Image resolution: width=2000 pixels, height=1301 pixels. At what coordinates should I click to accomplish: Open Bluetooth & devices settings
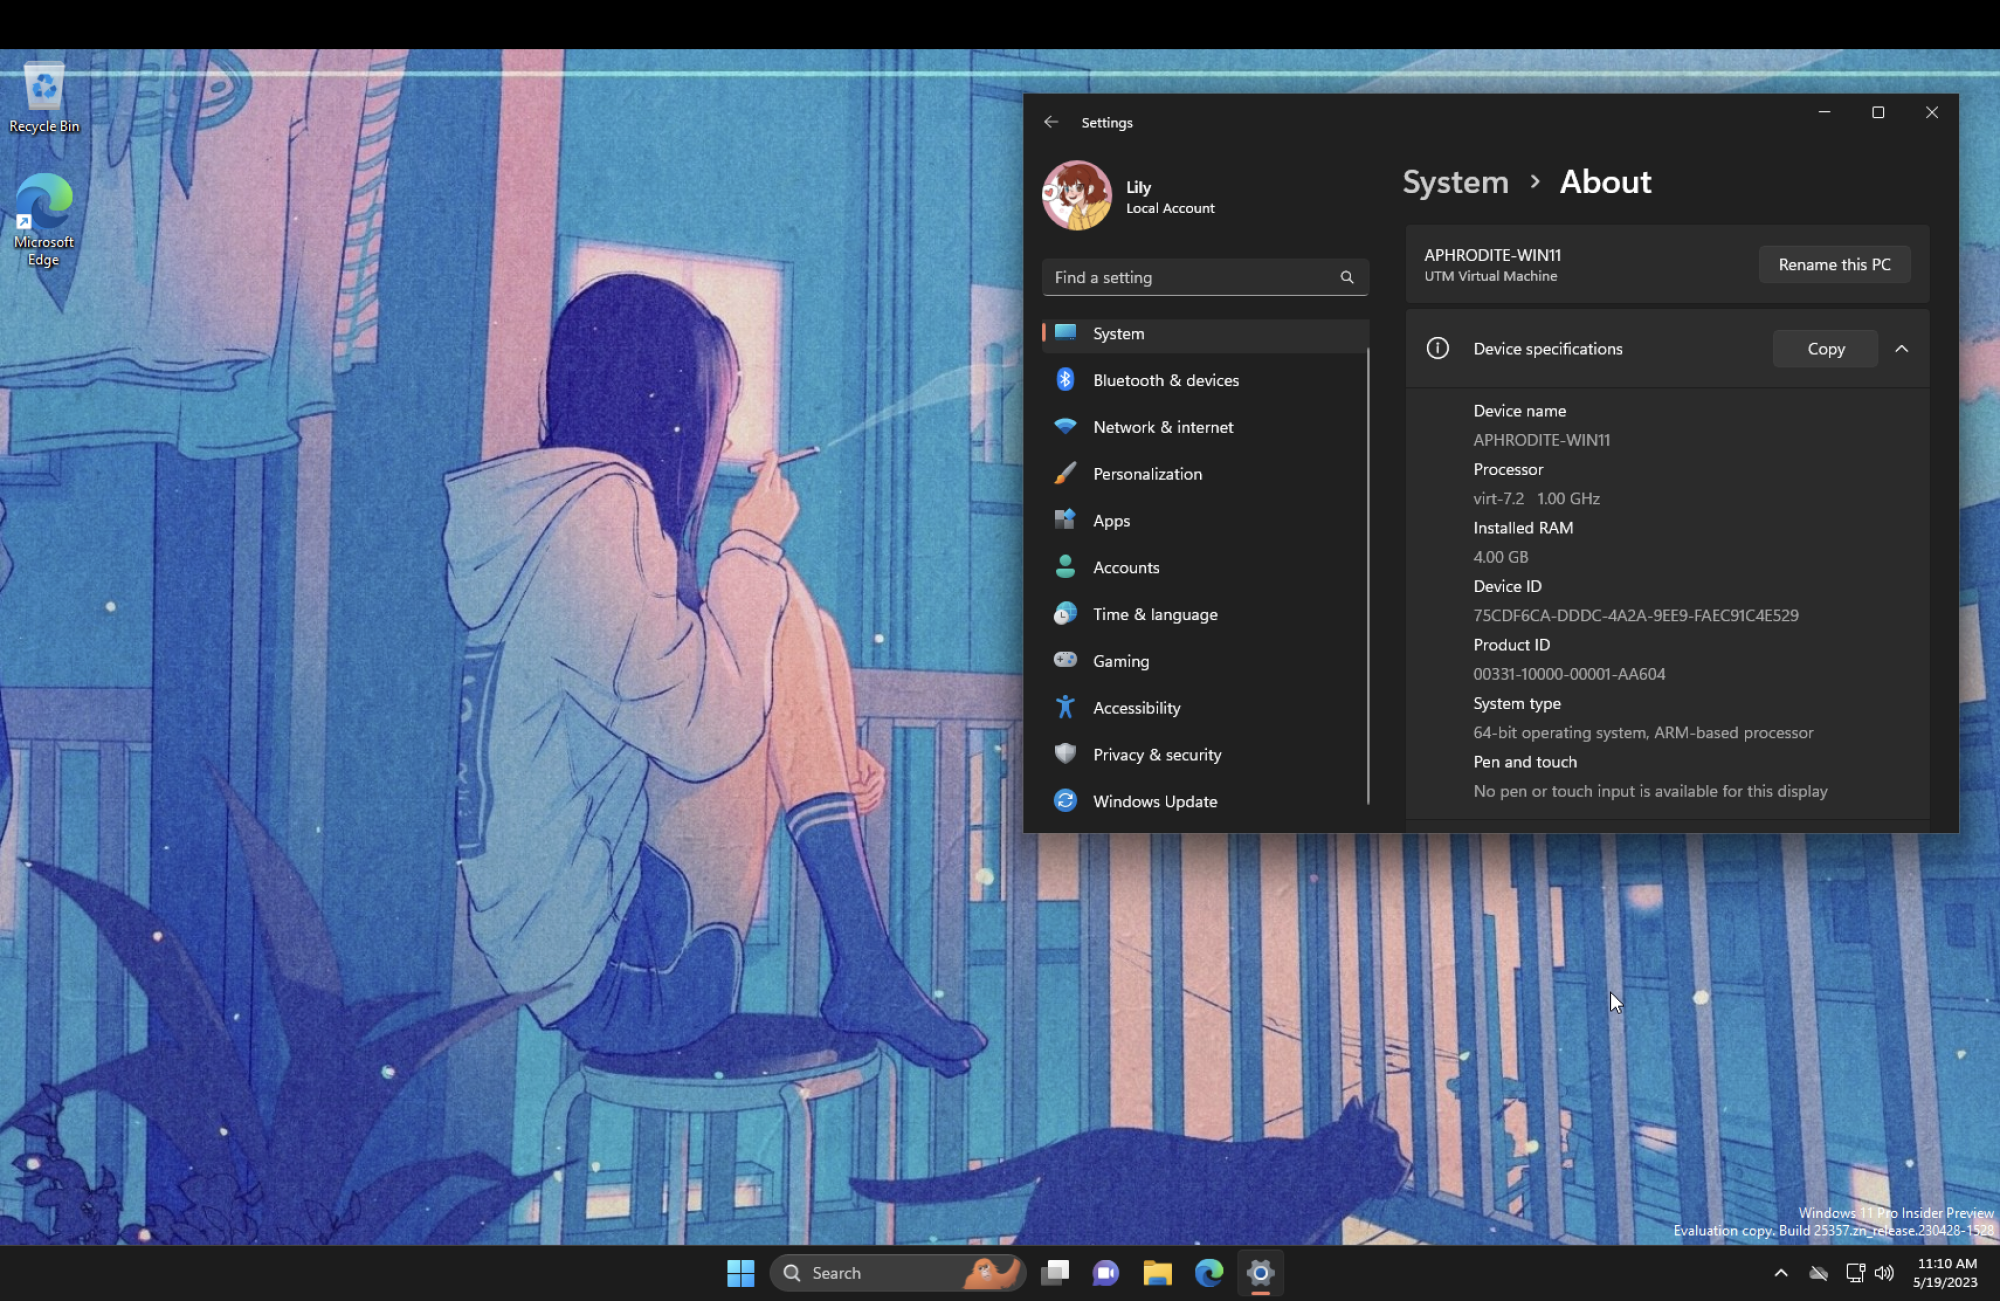pyautogui.click(x=1165, y=380)
